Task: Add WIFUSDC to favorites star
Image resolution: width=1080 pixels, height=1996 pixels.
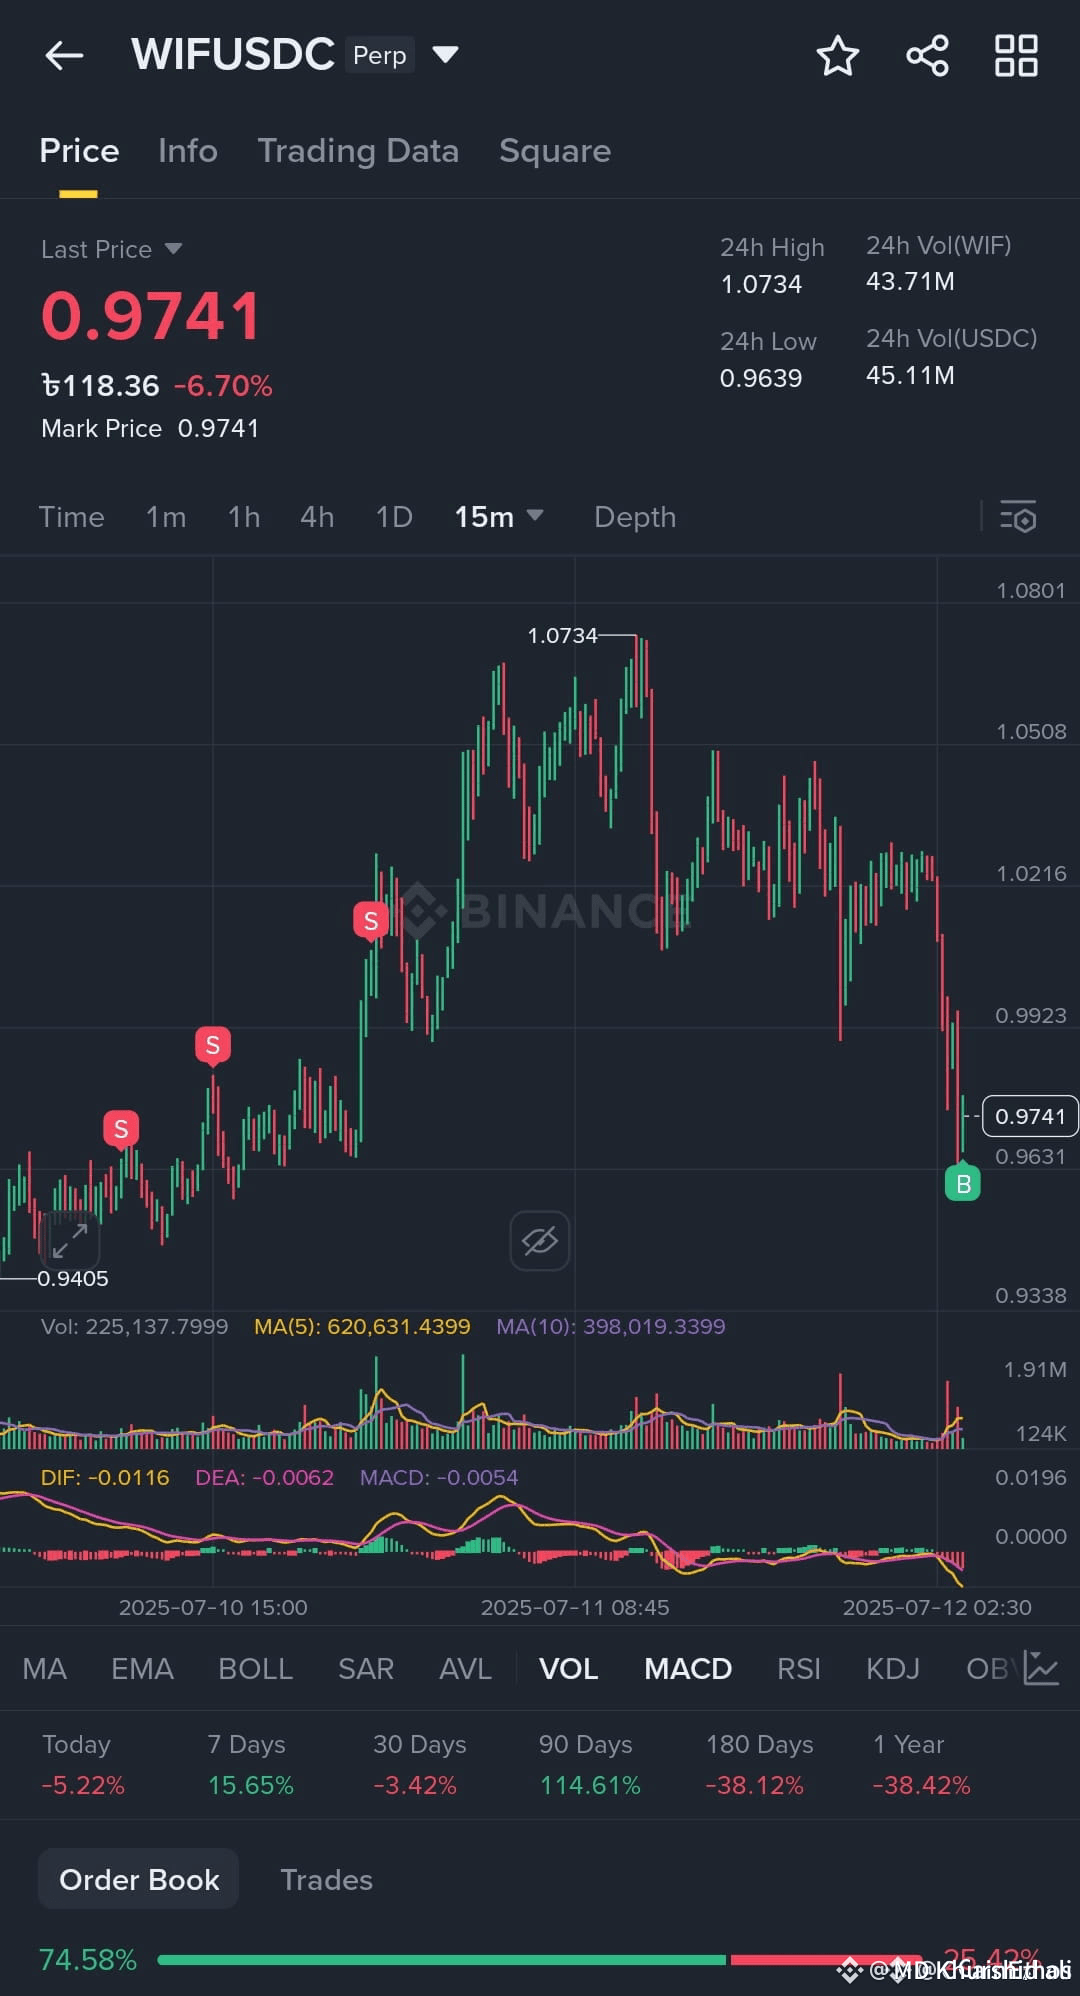Action: [837, 56]
